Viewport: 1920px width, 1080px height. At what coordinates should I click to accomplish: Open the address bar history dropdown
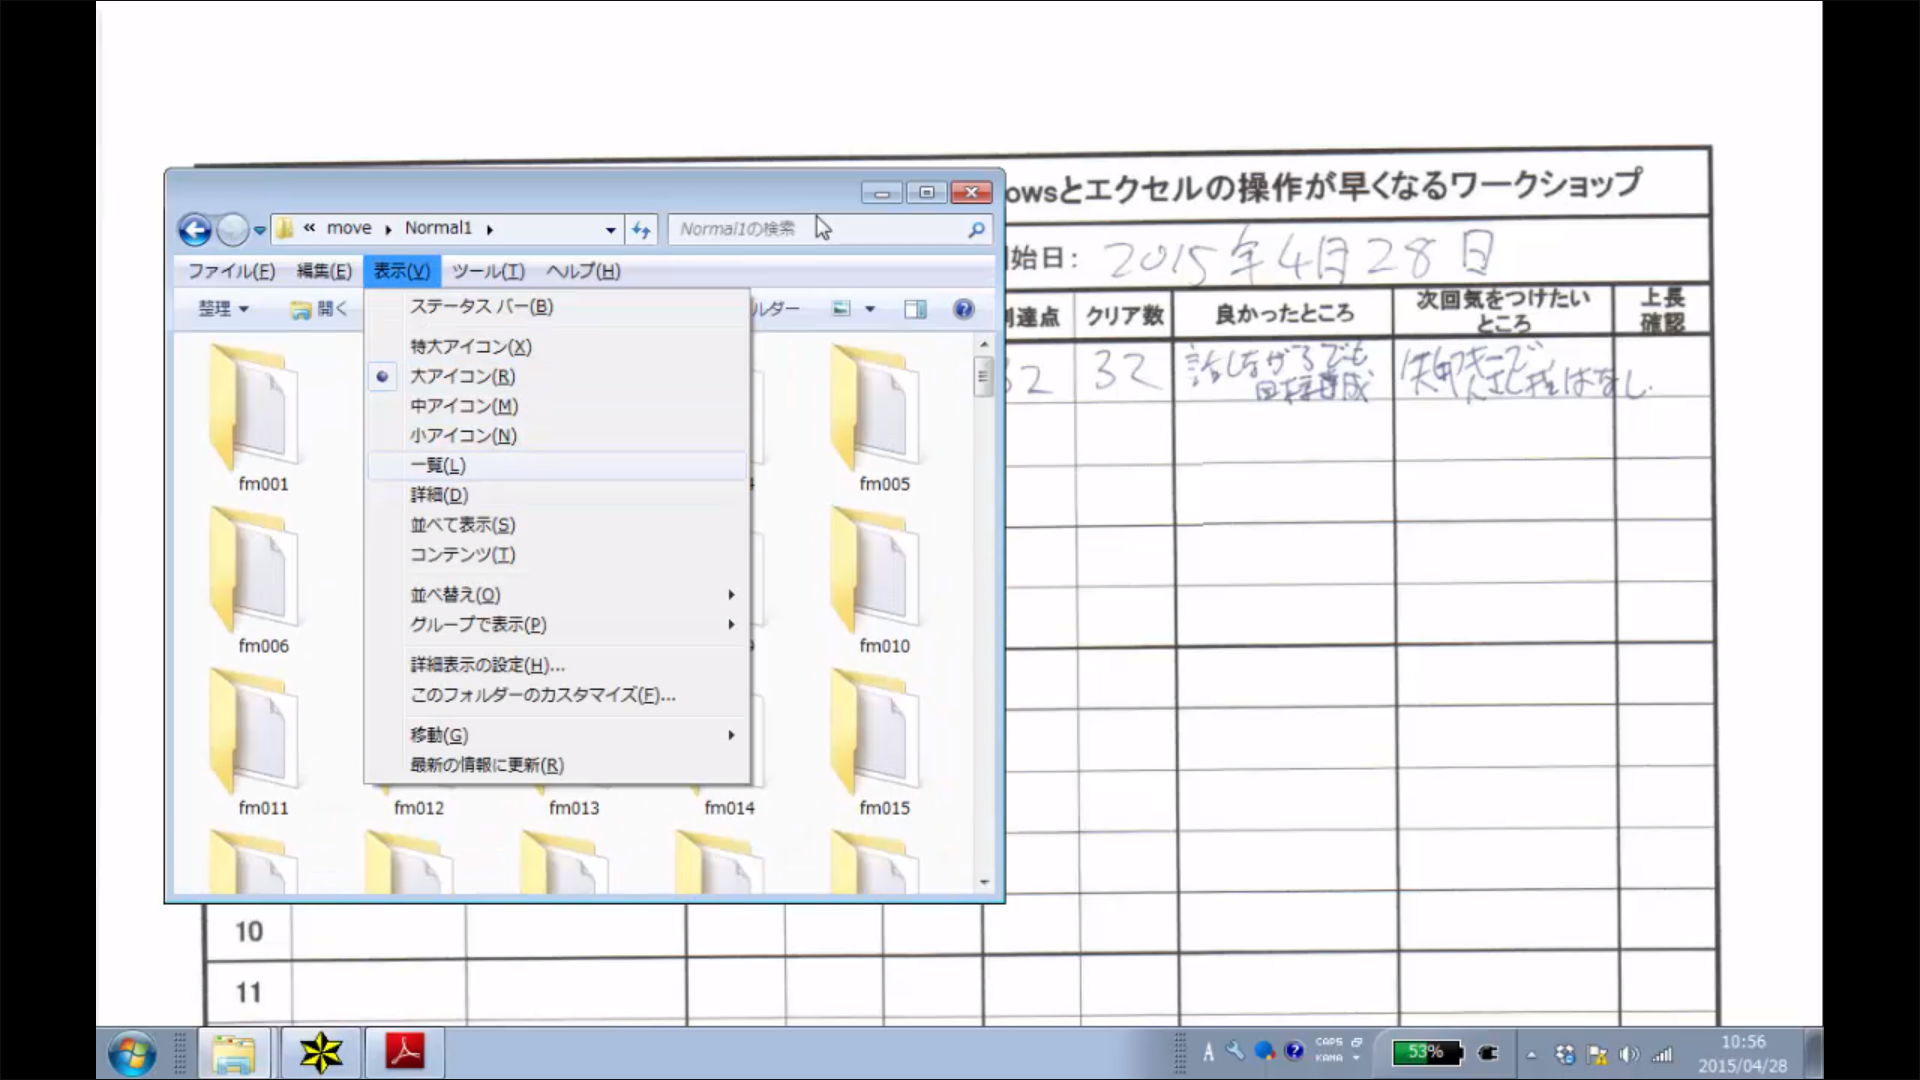pyautogui.click(x=610, y=230)
